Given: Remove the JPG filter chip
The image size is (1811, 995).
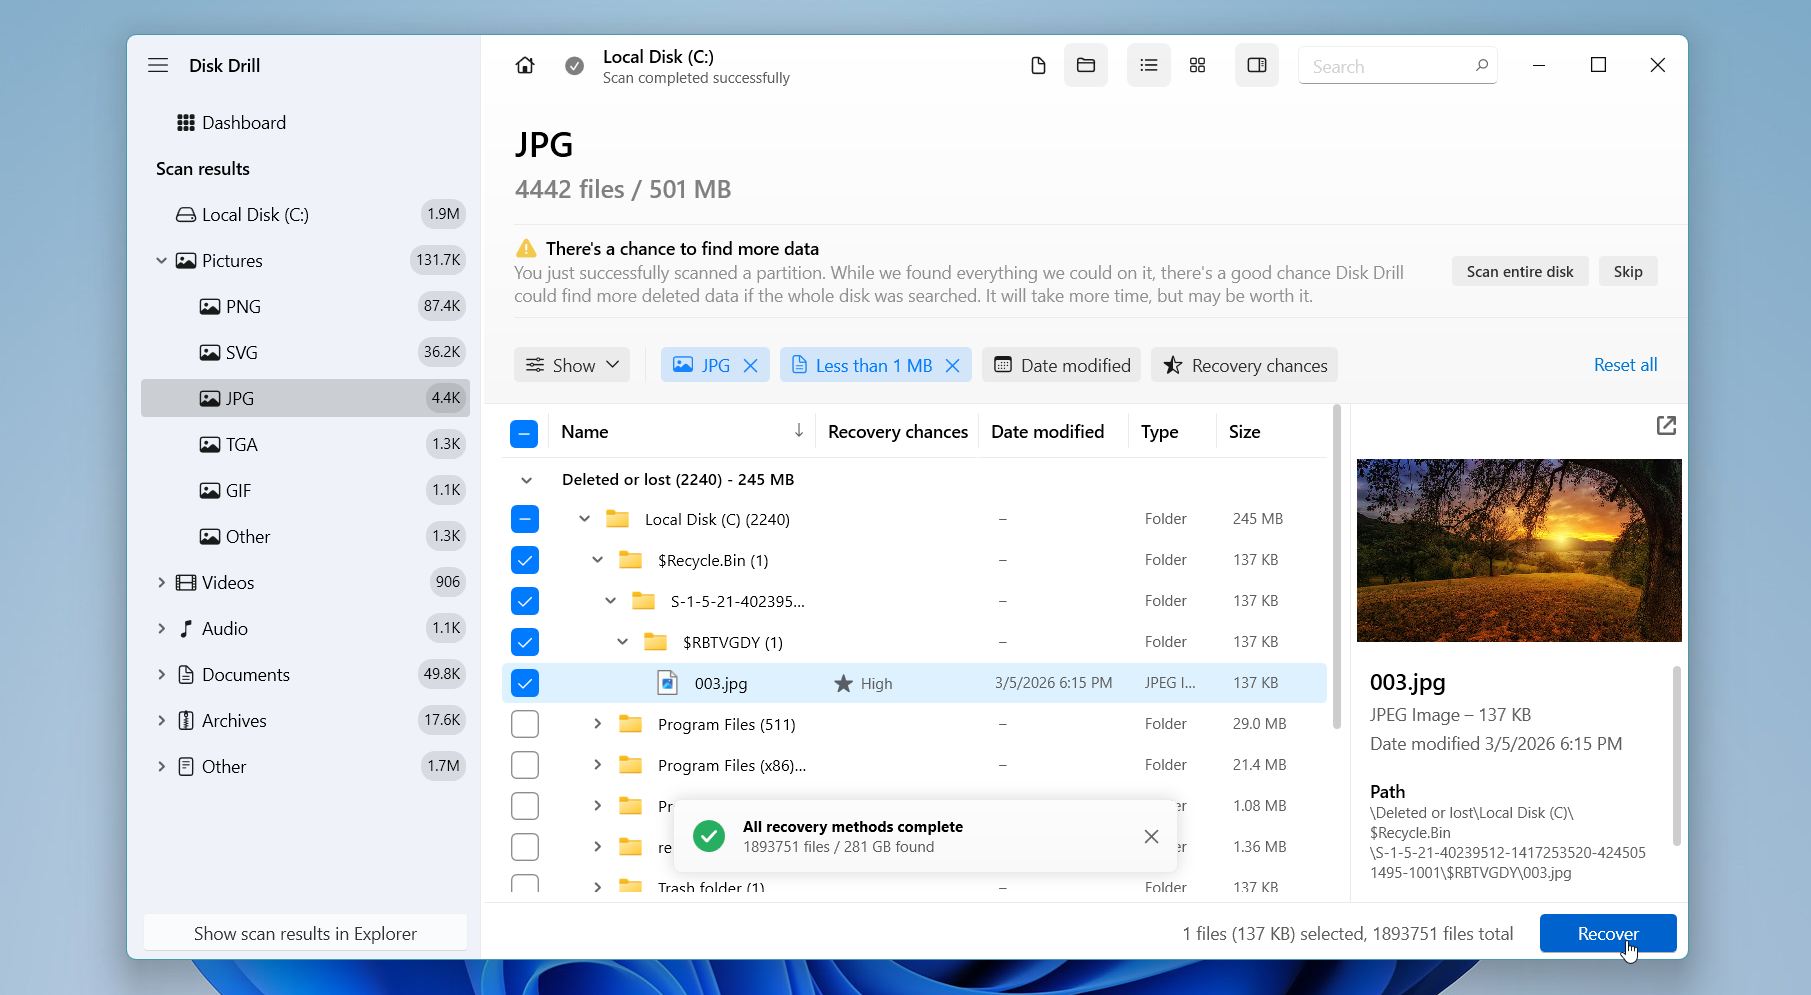Looking at the screenshot, I should point(751,366).
